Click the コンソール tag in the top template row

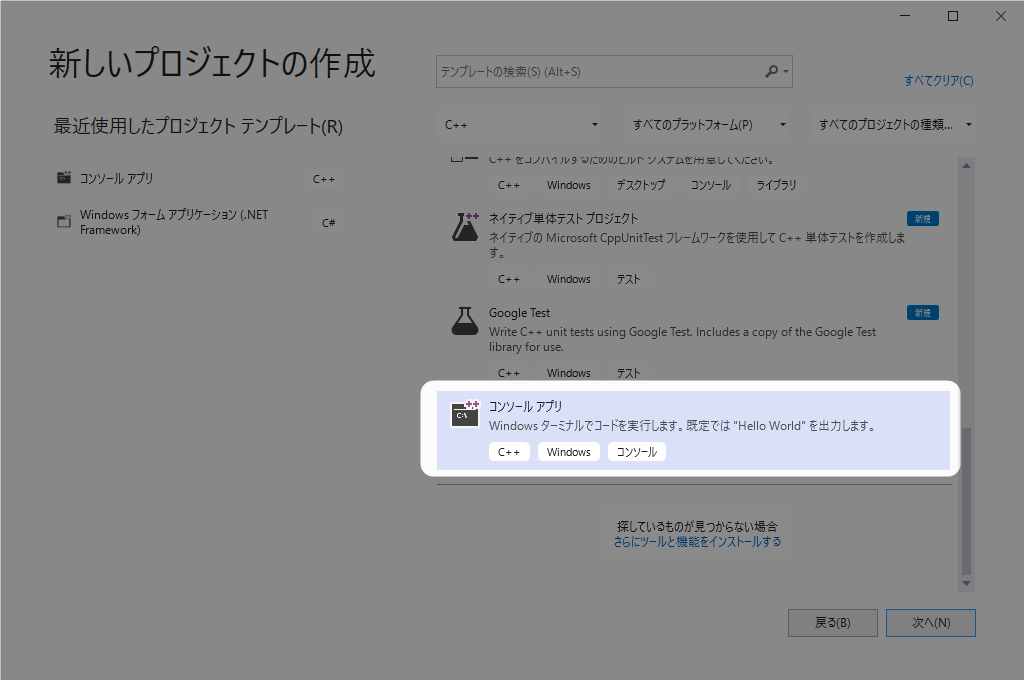[x=711, y=185]
